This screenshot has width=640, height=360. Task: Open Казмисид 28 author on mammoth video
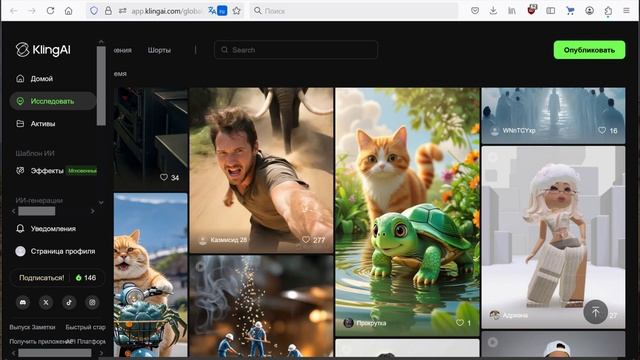[223, 240]
